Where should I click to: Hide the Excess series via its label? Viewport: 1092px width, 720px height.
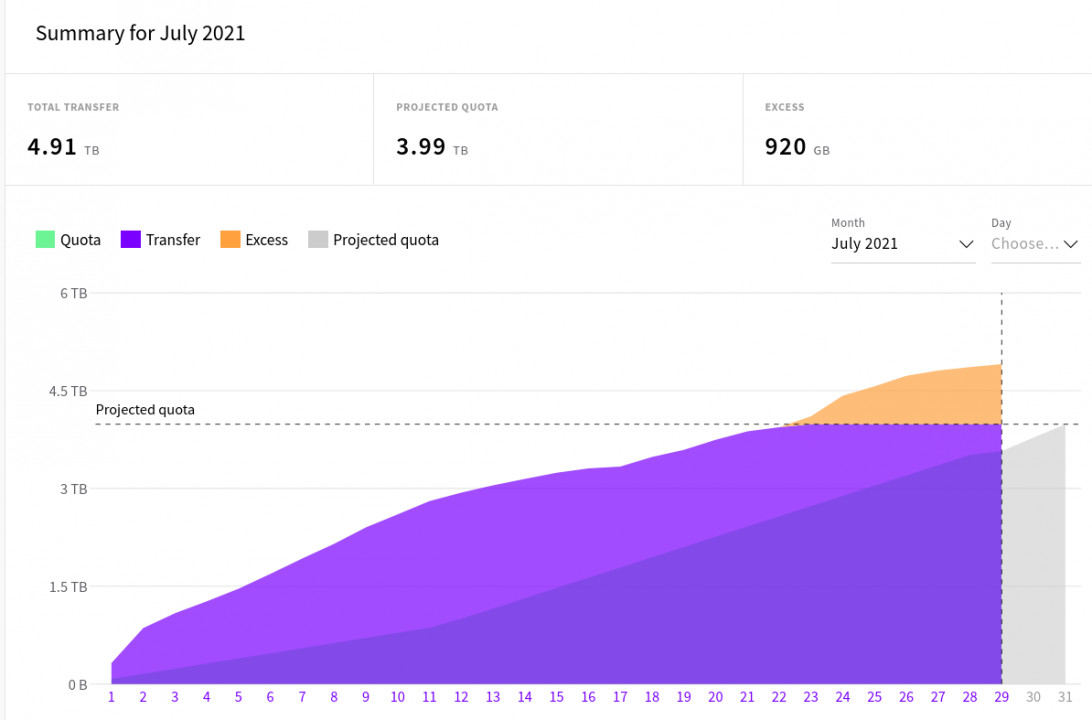click(x=267, y=240)
